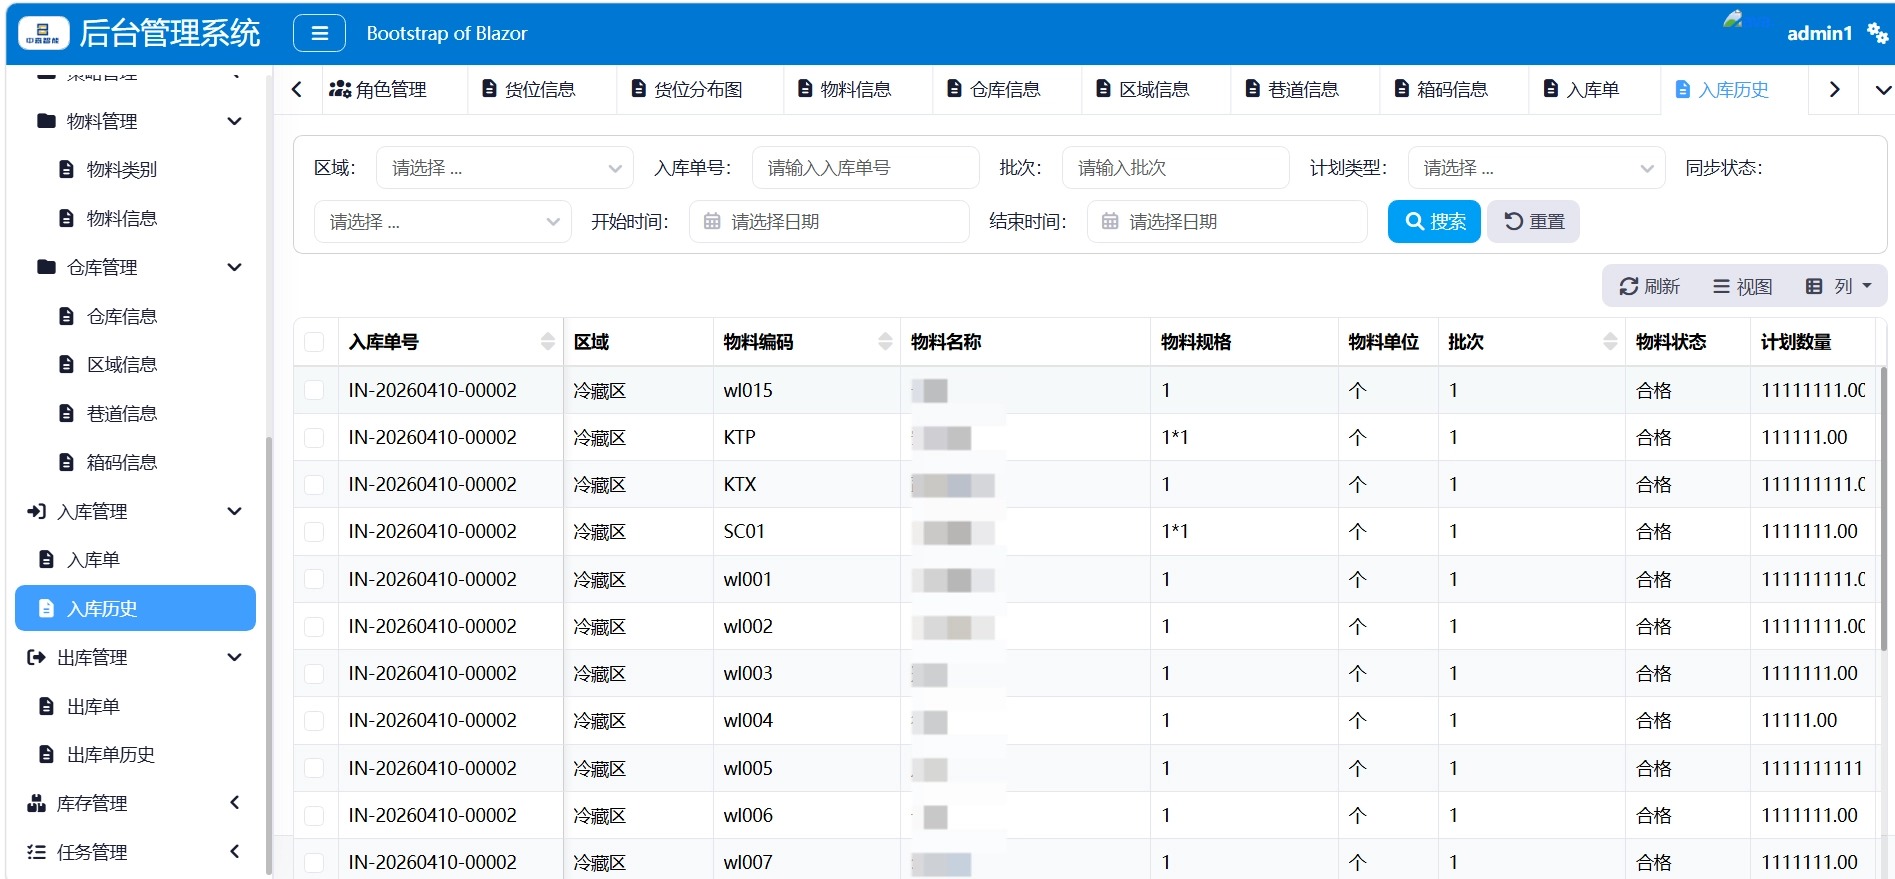The width and height of the screenshot is (1895, 879).
Task: Collapse the 仓库管理 menu chevron
Action: (234, 267)
